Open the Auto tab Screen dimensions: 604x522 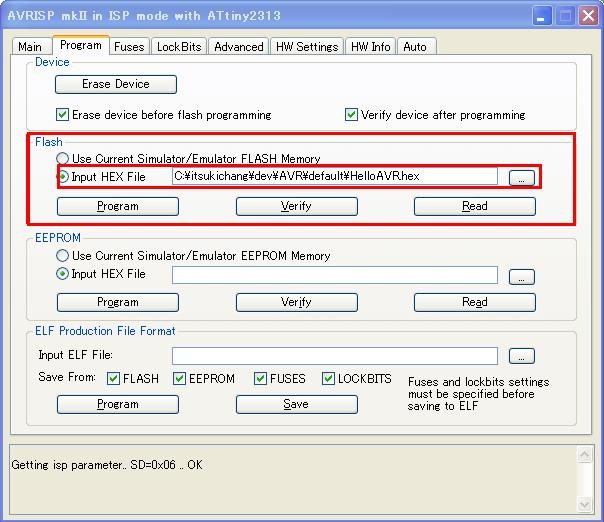pos(416,47)
